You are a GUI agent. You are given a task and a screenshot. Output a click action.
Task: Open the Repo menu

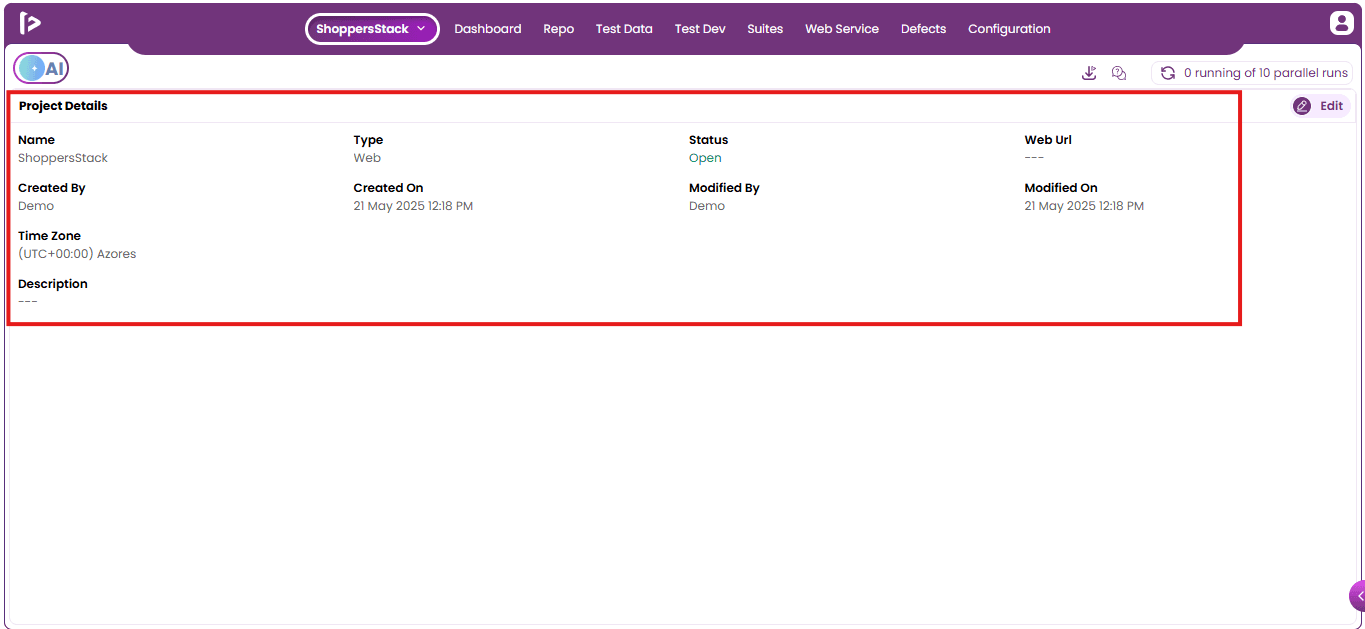pos(559,29)
